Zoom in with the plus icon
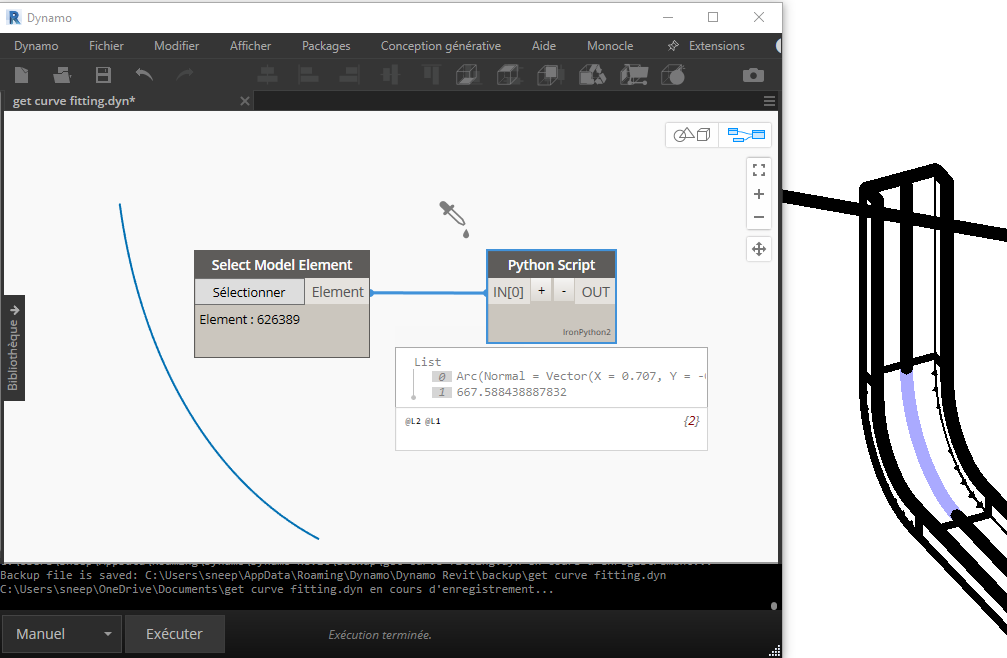The height and width of the screenshot is (658, 1007). (x=759, y=194)
